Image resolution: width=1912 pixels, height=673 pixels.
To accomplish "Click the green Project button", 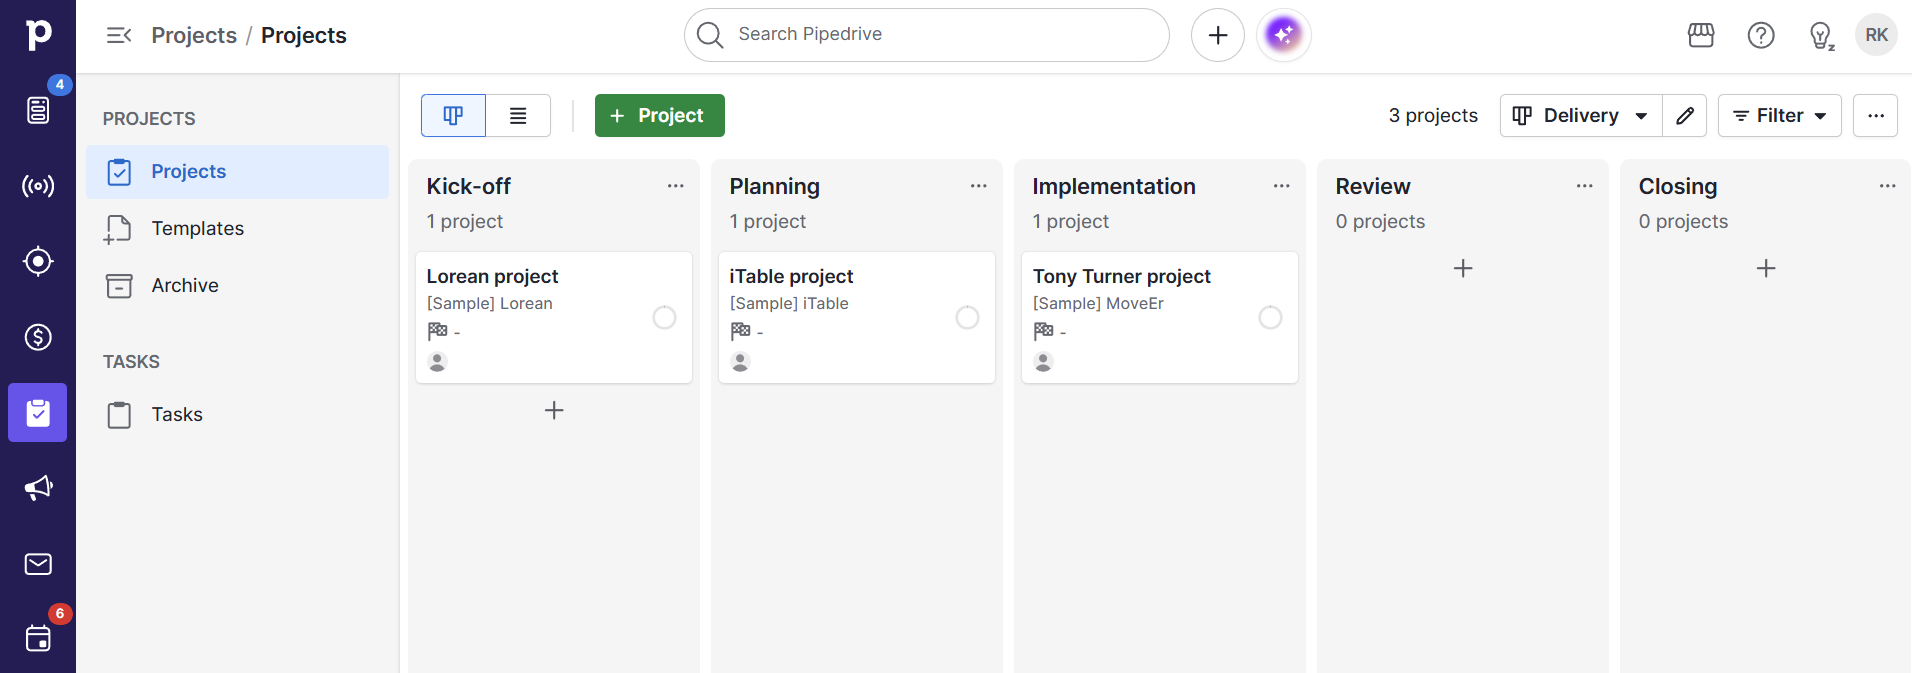I will (x=660, y=115).
